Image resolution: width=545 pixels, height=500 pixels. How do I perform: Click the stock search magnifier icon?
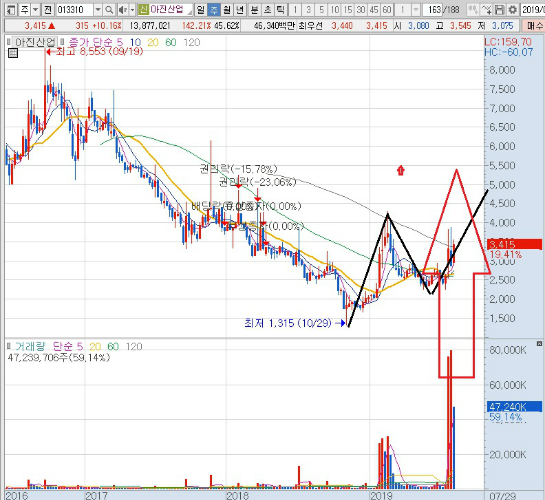(x=109, y=10)
